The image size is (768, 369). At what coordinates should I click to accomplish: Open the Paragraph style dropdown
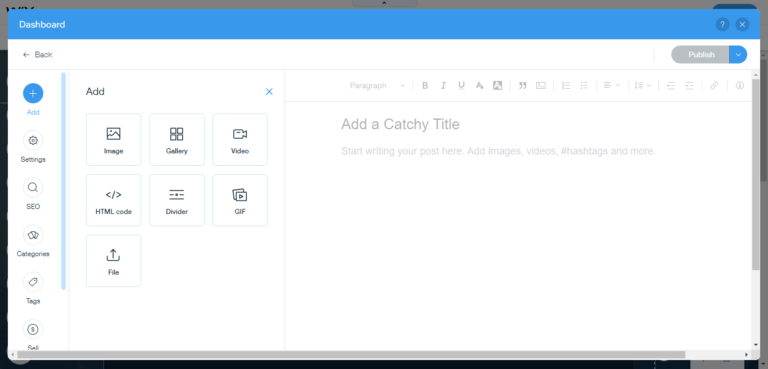pyautogui.click(x=377, y=85)
